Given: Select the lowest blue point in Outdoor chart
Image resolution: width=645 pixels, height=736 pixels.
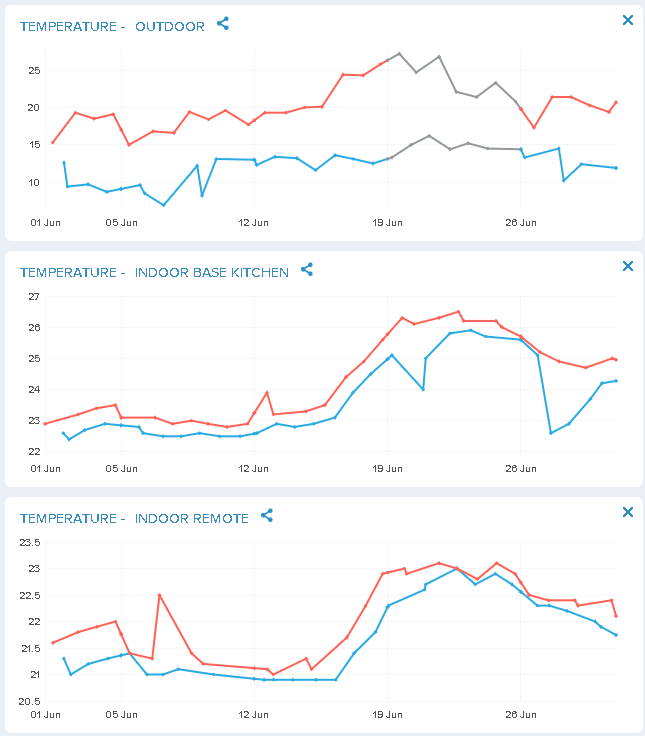Looking at the screenshot, I should pos(164,205).
